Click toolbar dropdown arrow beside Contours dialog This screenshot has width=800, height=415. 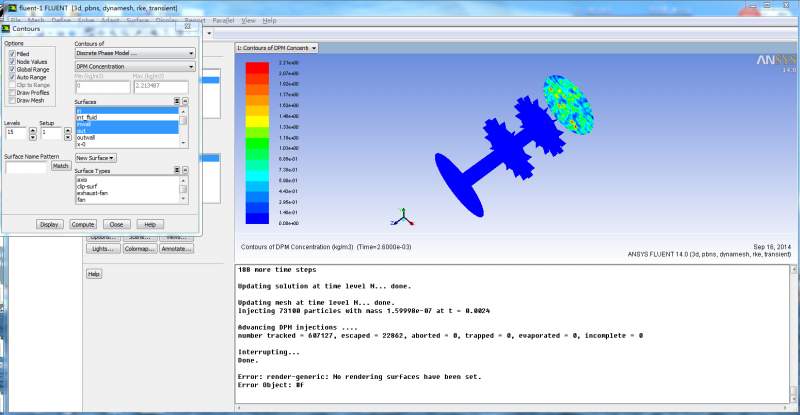point(209,33)
